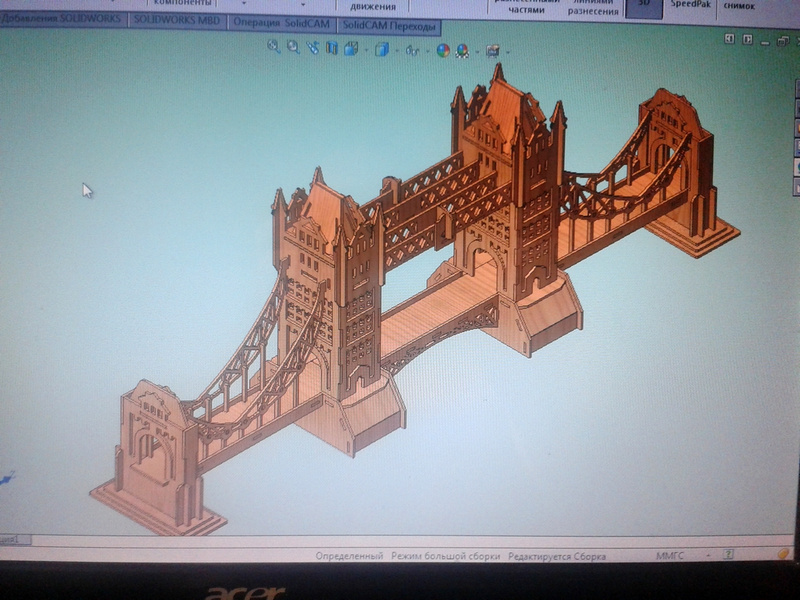Select the Zoom to Area tool
Image resolution: width=800 pixels, height=600 pixels.
pos(293,46)
